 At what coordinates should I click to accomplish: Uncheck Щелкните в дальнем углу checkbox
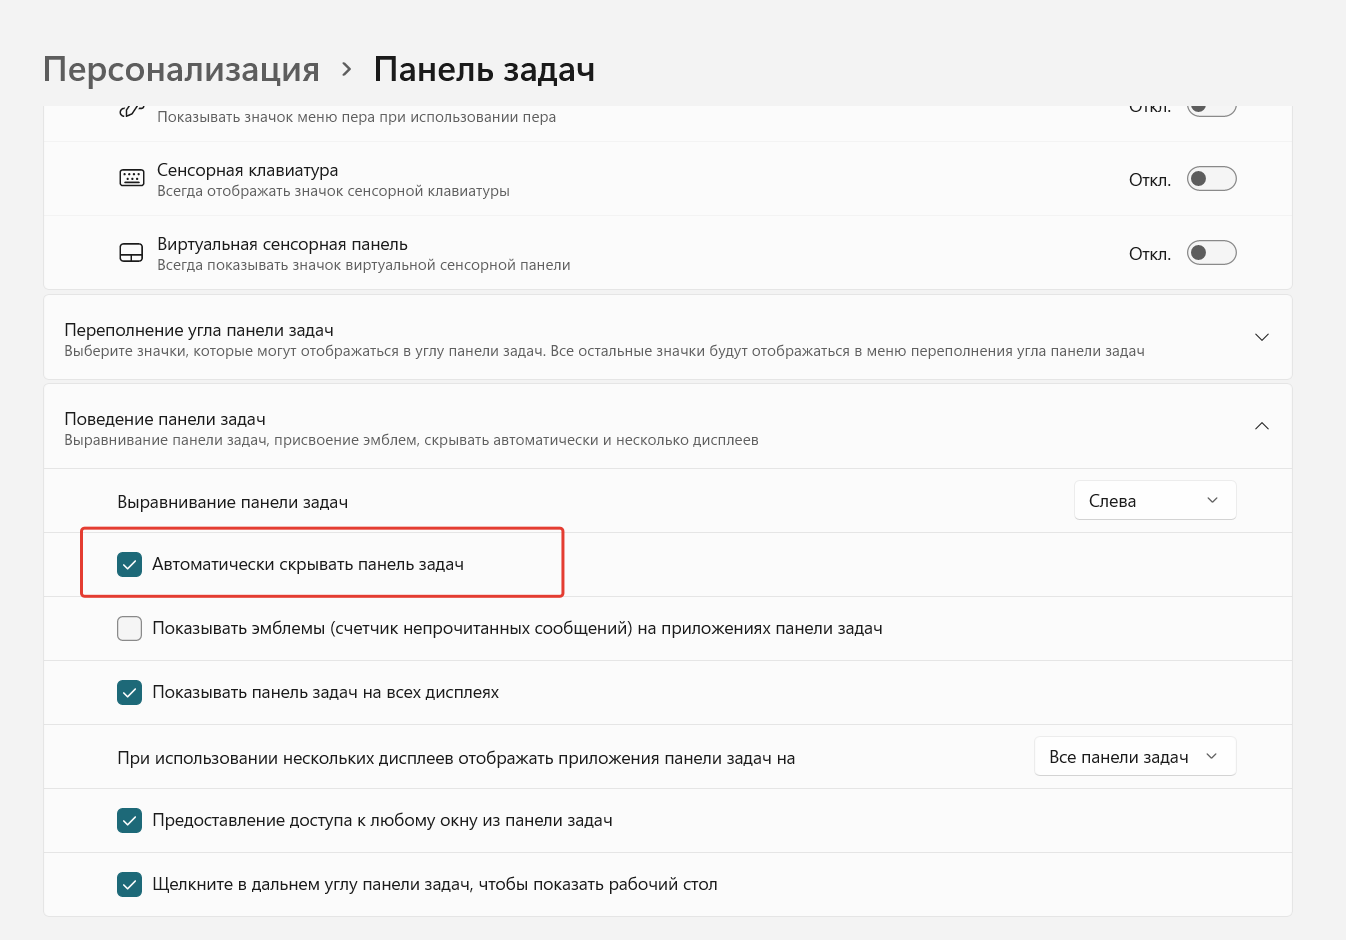(129, 884)
